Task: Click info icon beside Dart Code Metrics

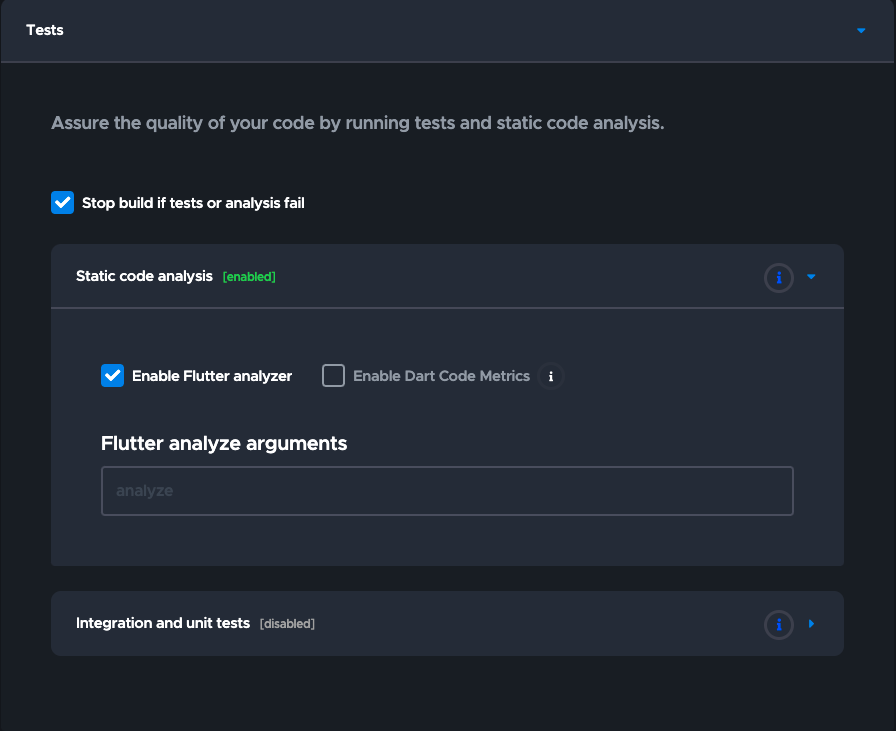Action: [551, 376]
